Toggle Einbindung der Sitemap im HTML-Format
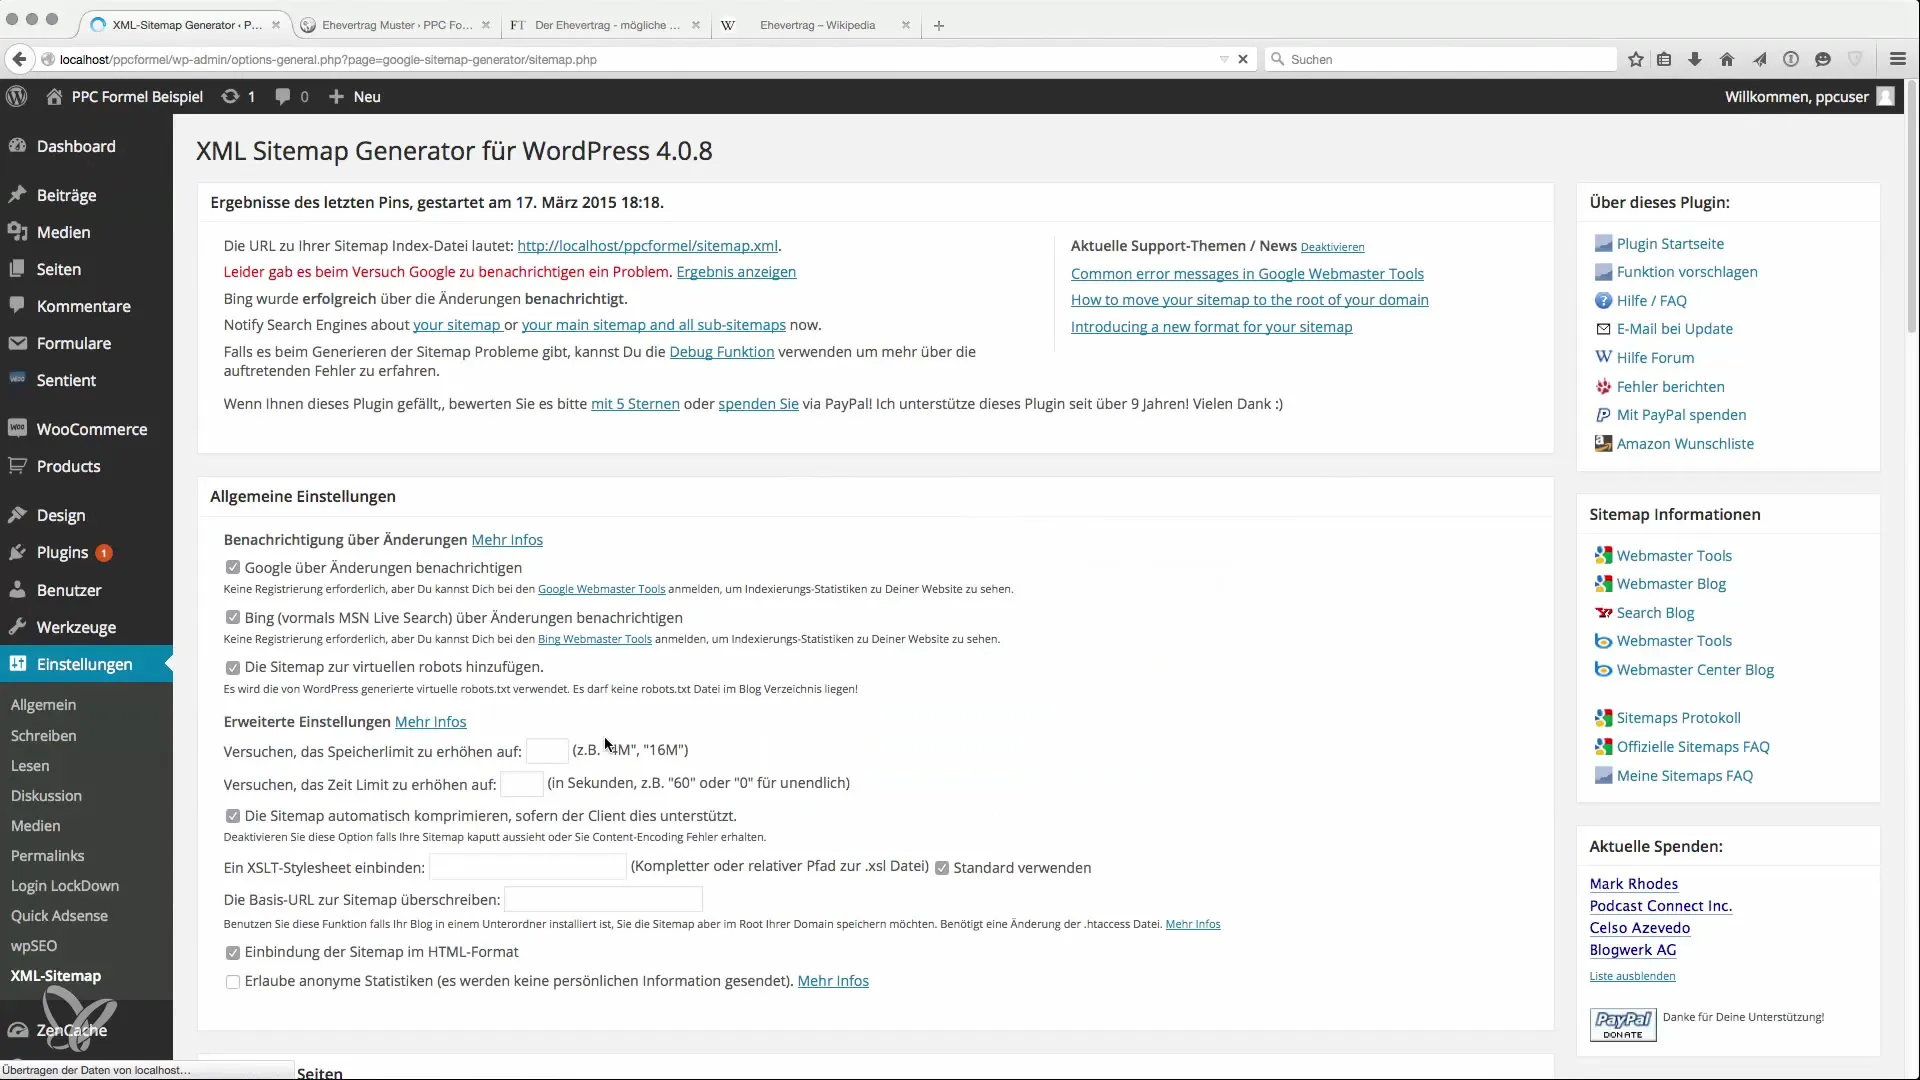 click(233, 952)
